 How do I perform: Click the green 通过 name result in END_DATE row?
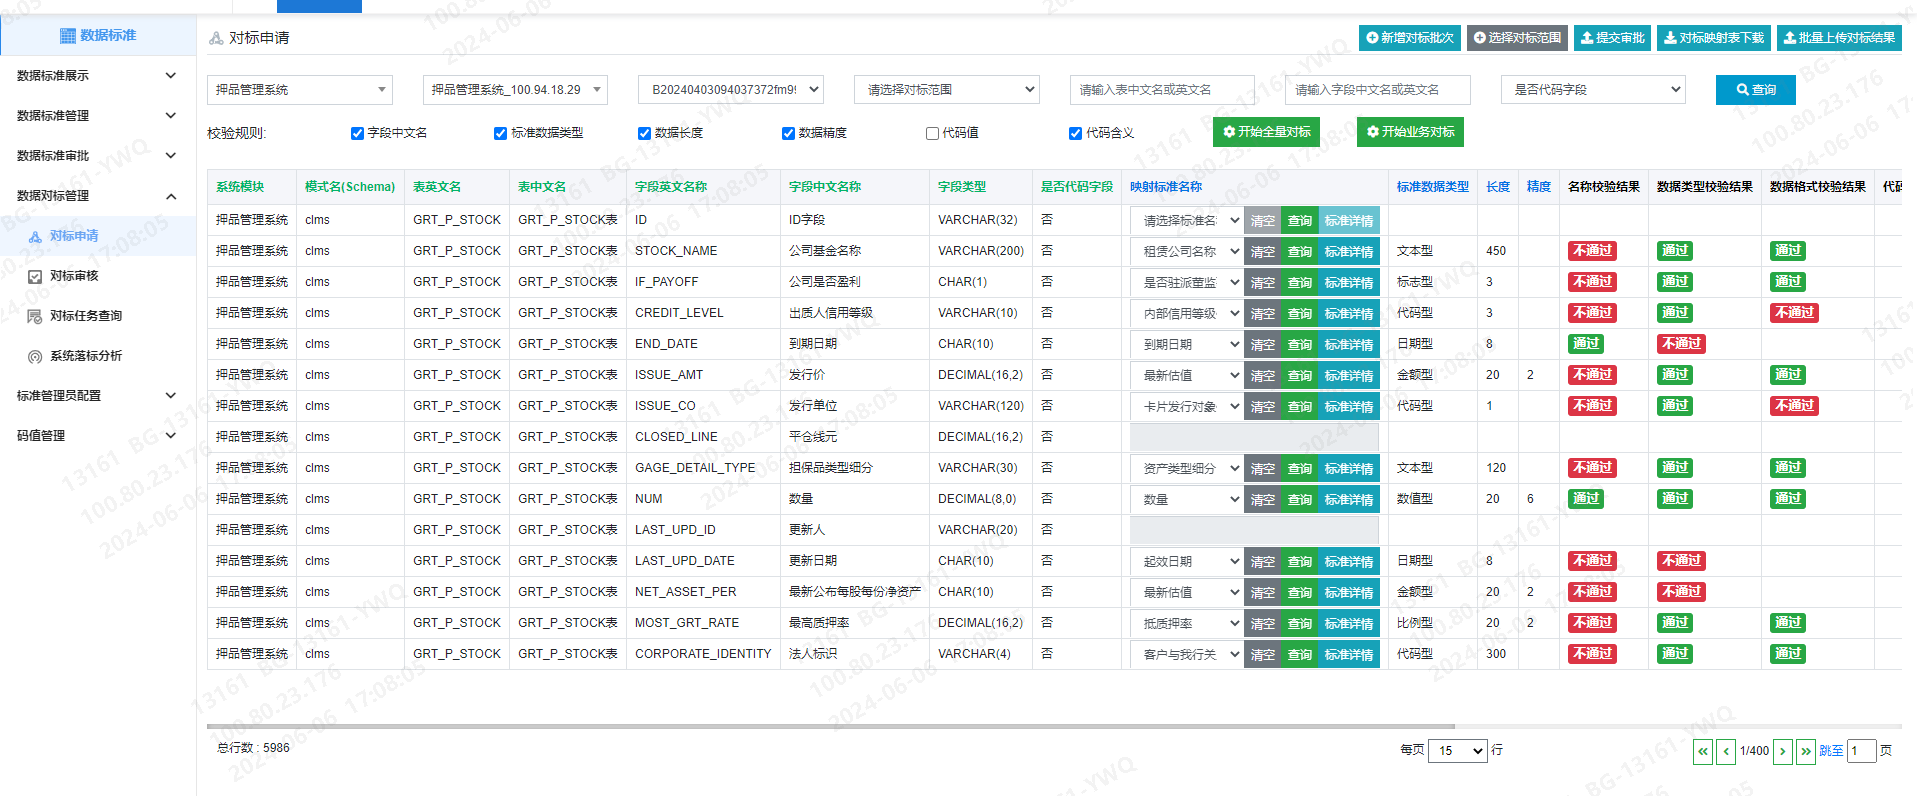click(x=1586, y=344)
